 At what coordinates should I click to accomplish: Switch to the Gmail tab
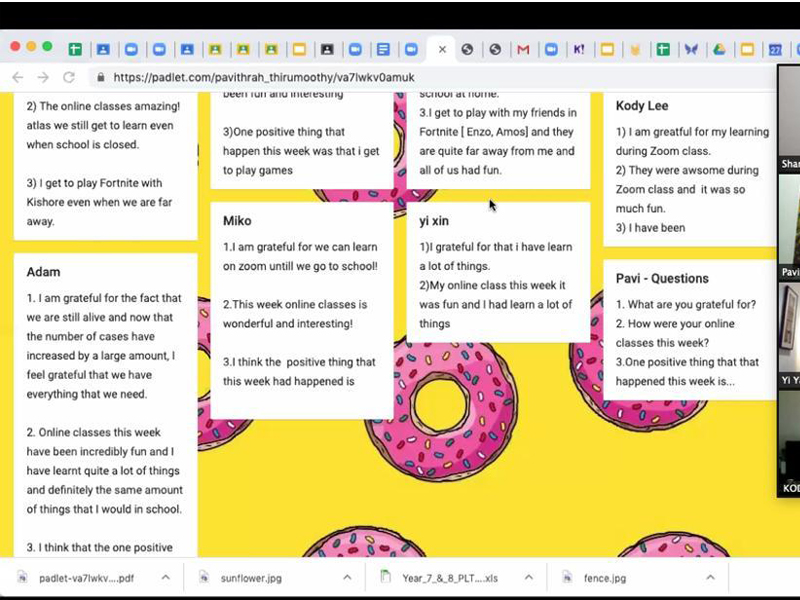(x=523, y=49)
